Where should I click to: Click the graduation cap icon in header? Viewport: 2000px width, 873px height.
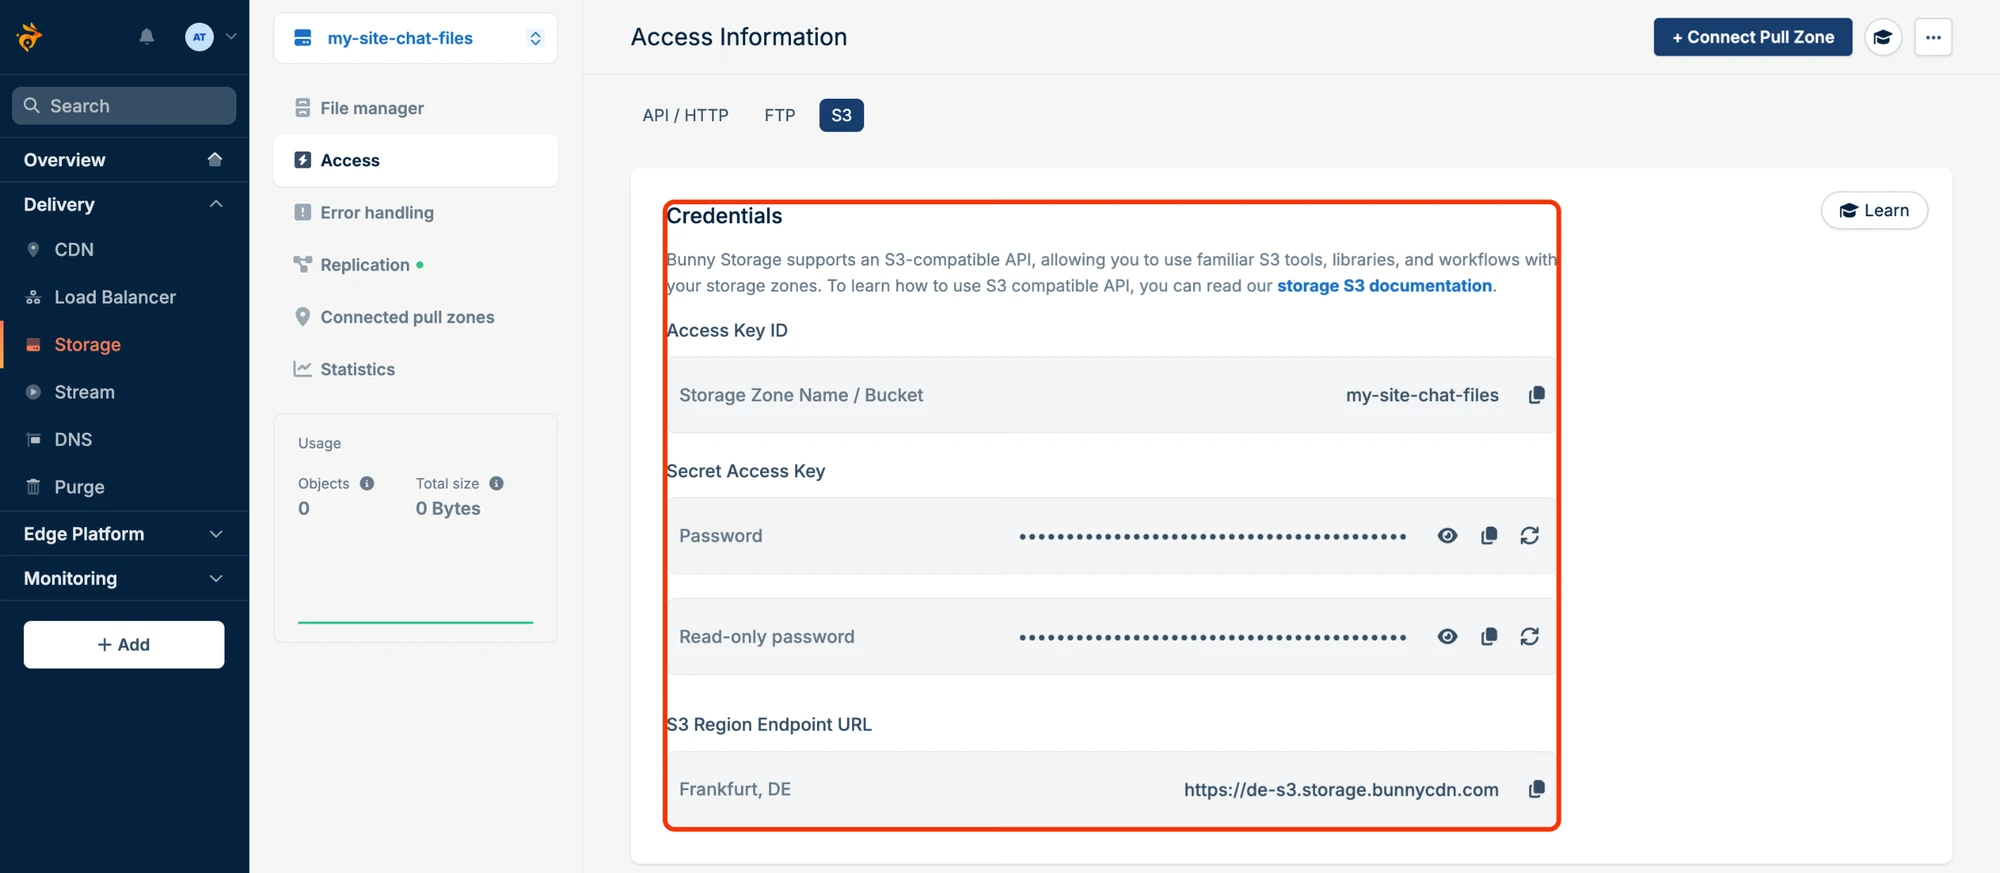pos(1883,37)
